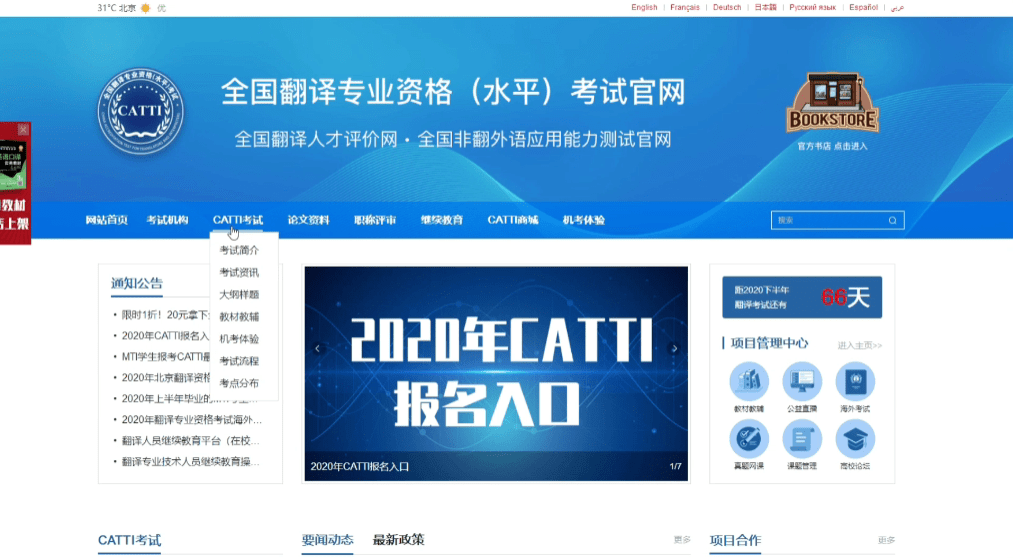
Task: Click the 项目管理中心 heading
Action: [769, 343]
